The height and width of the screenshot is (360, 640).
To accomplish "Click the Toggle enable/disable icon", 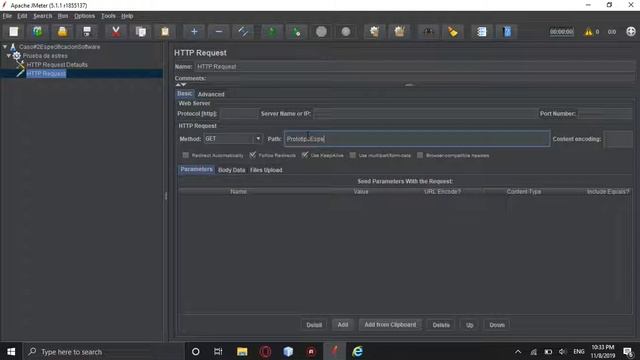I will tap(243, 31).
